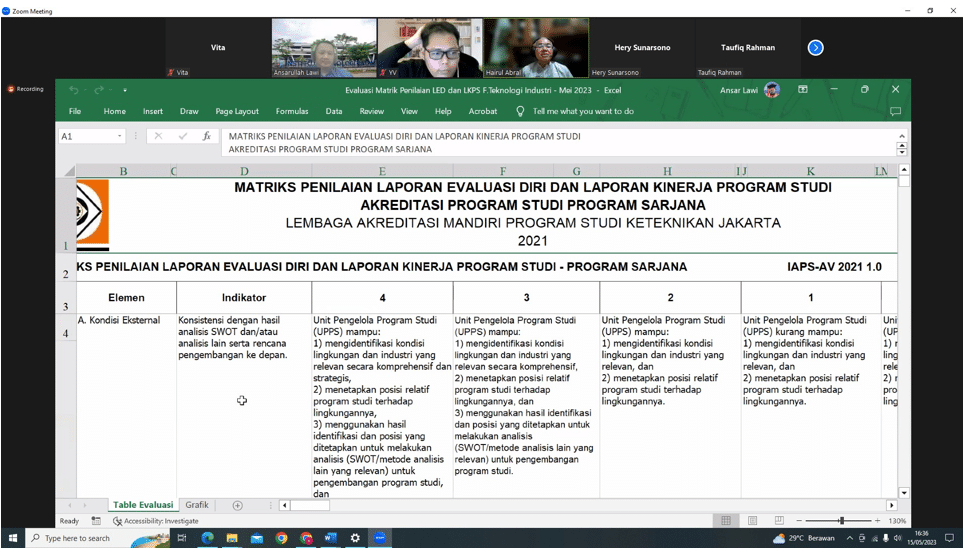Select column H header
The image size is (963, 552).
tap(668, 171)
